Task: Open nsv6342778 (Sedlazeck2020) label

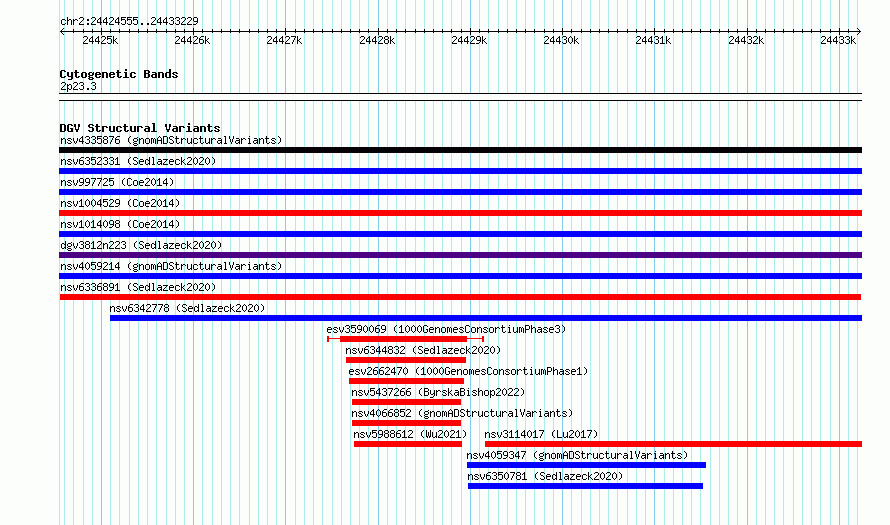Action: point(187,308)
